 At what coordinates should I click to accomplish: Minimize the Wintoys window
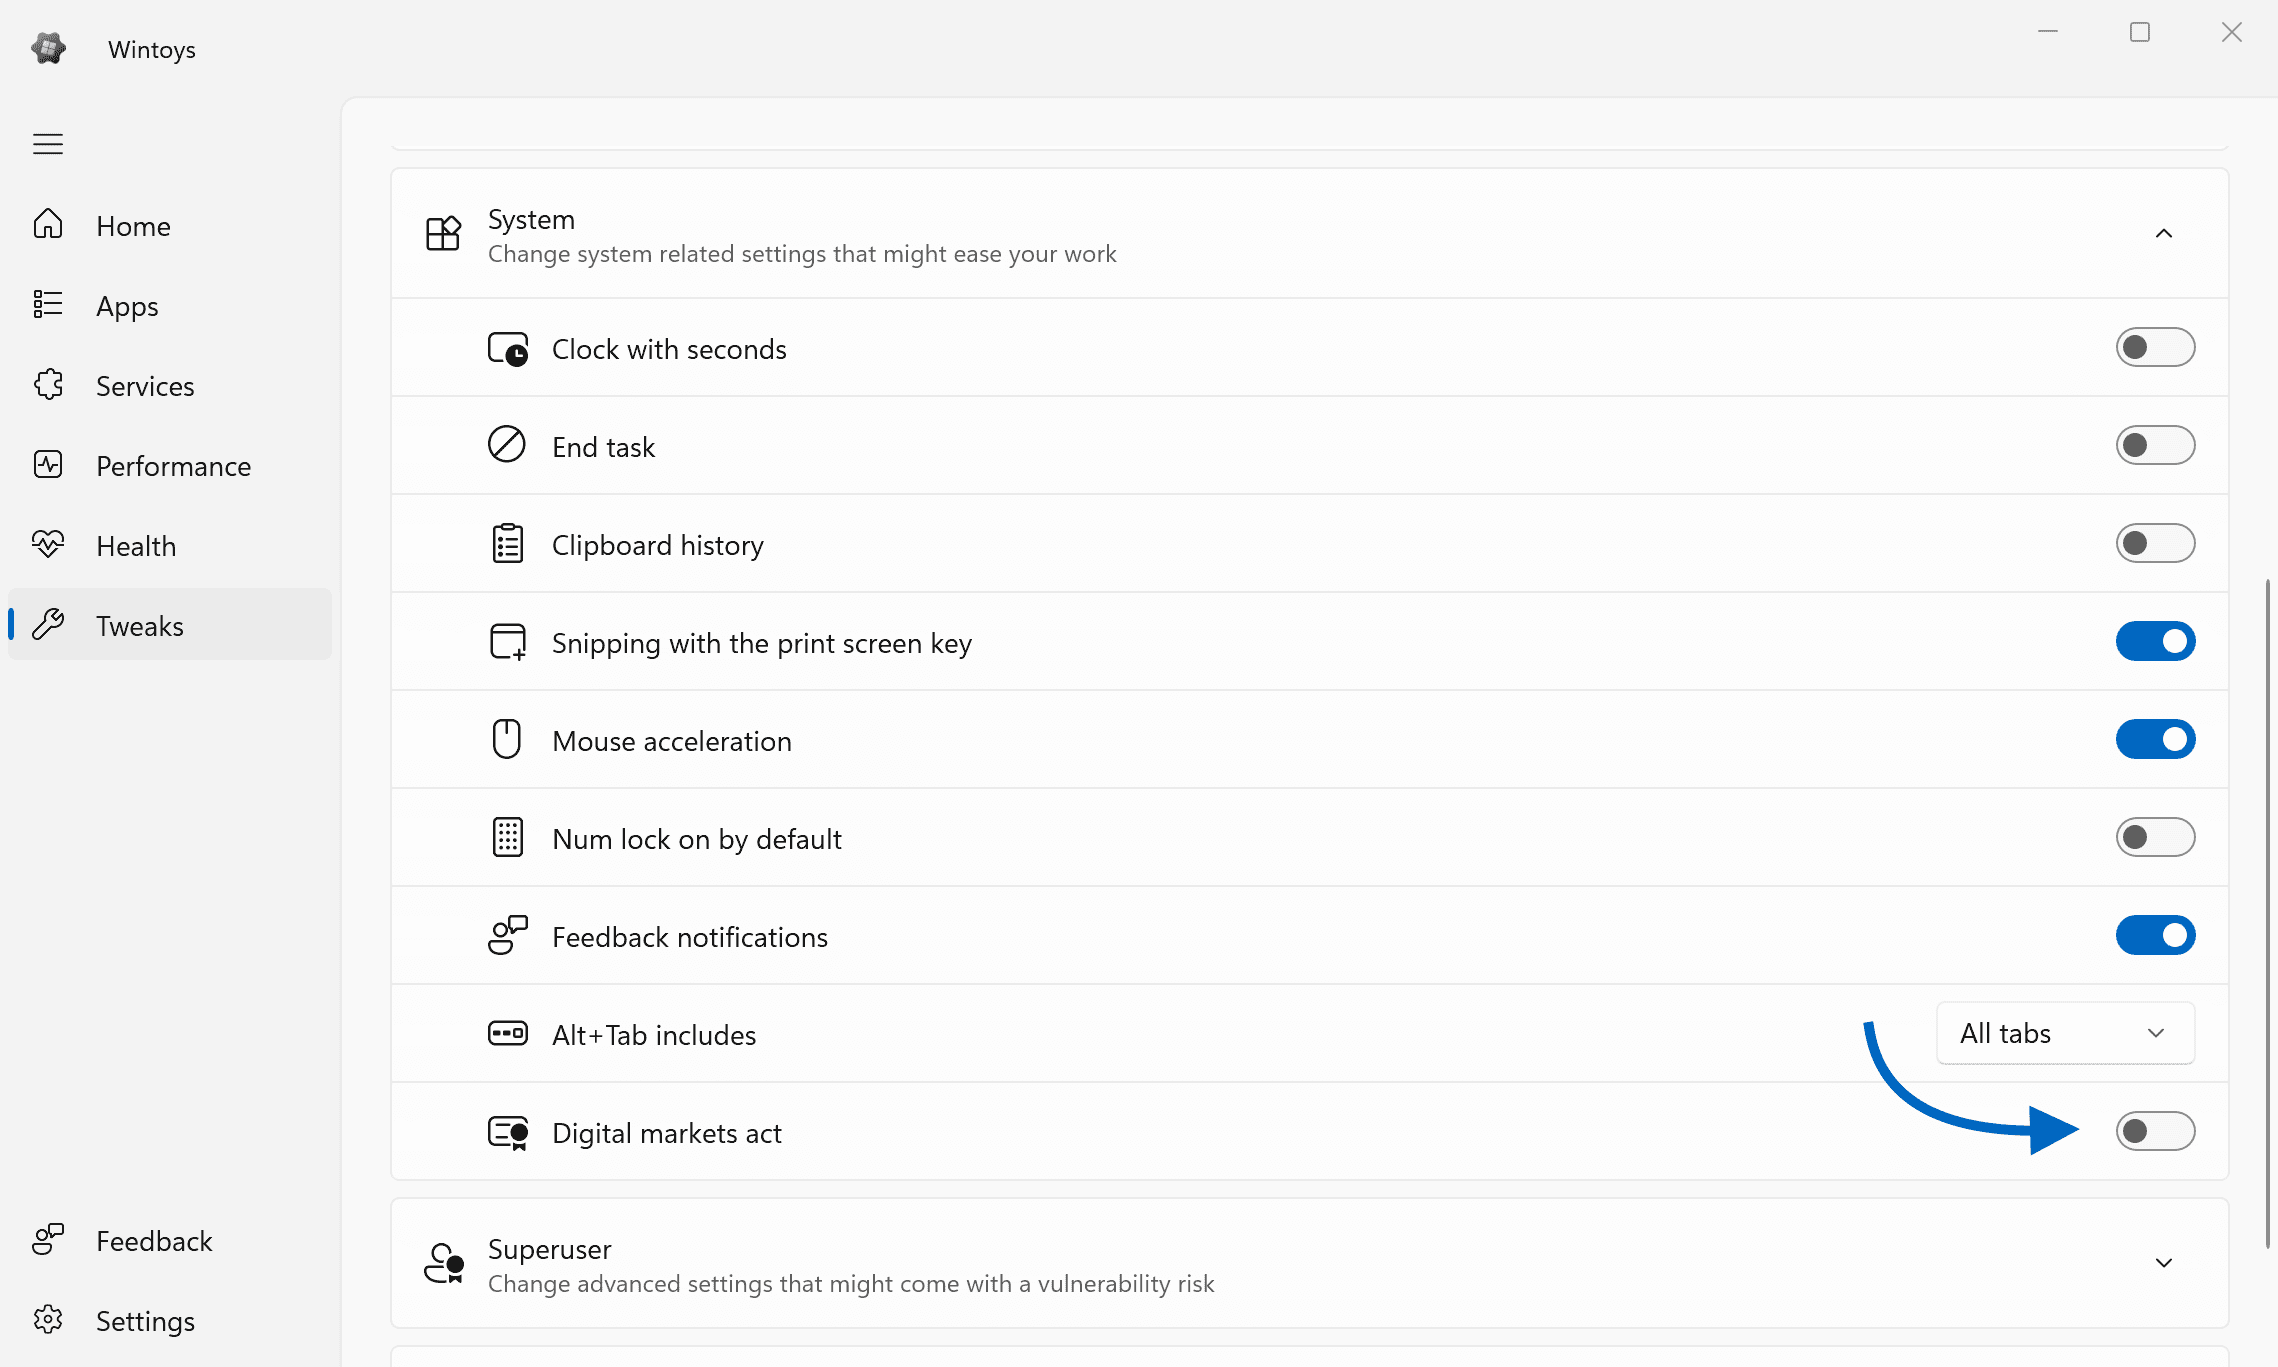(2048, 32)
